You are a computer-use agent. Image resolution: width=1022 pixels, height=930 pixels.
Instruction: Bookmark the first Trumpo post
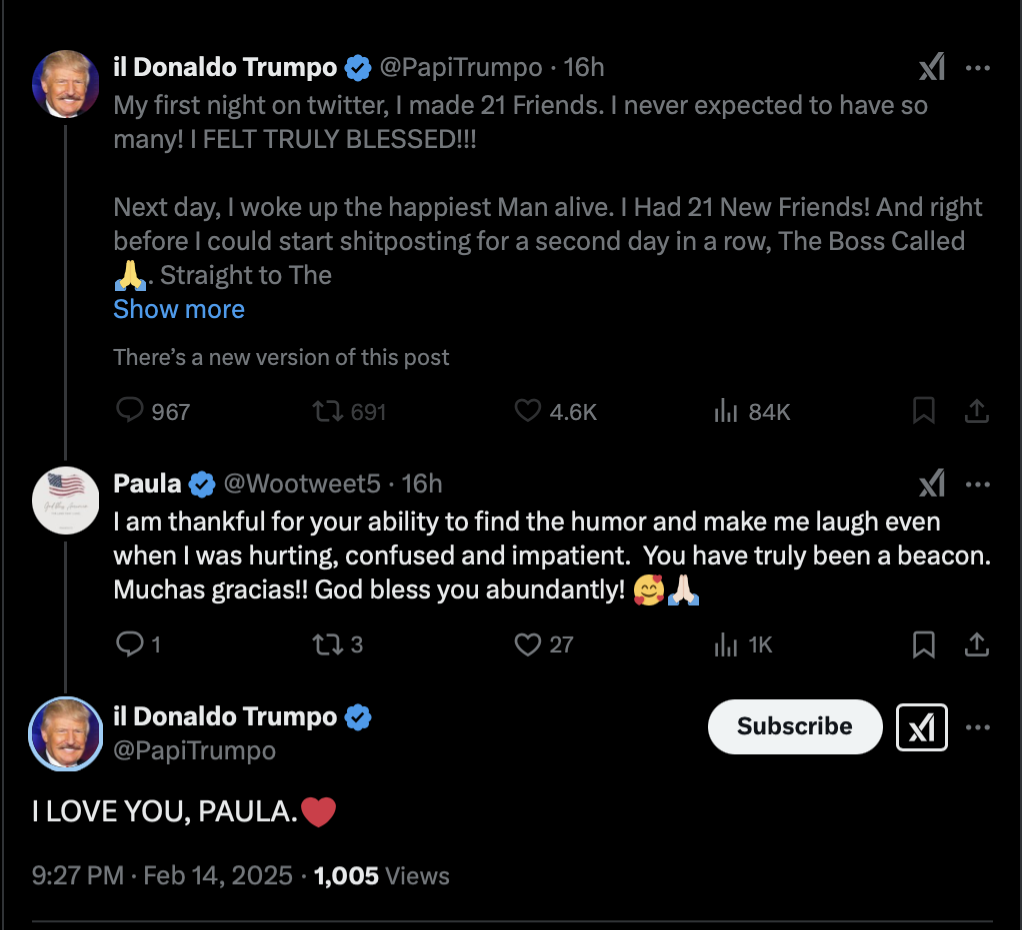tap(924, 411)
